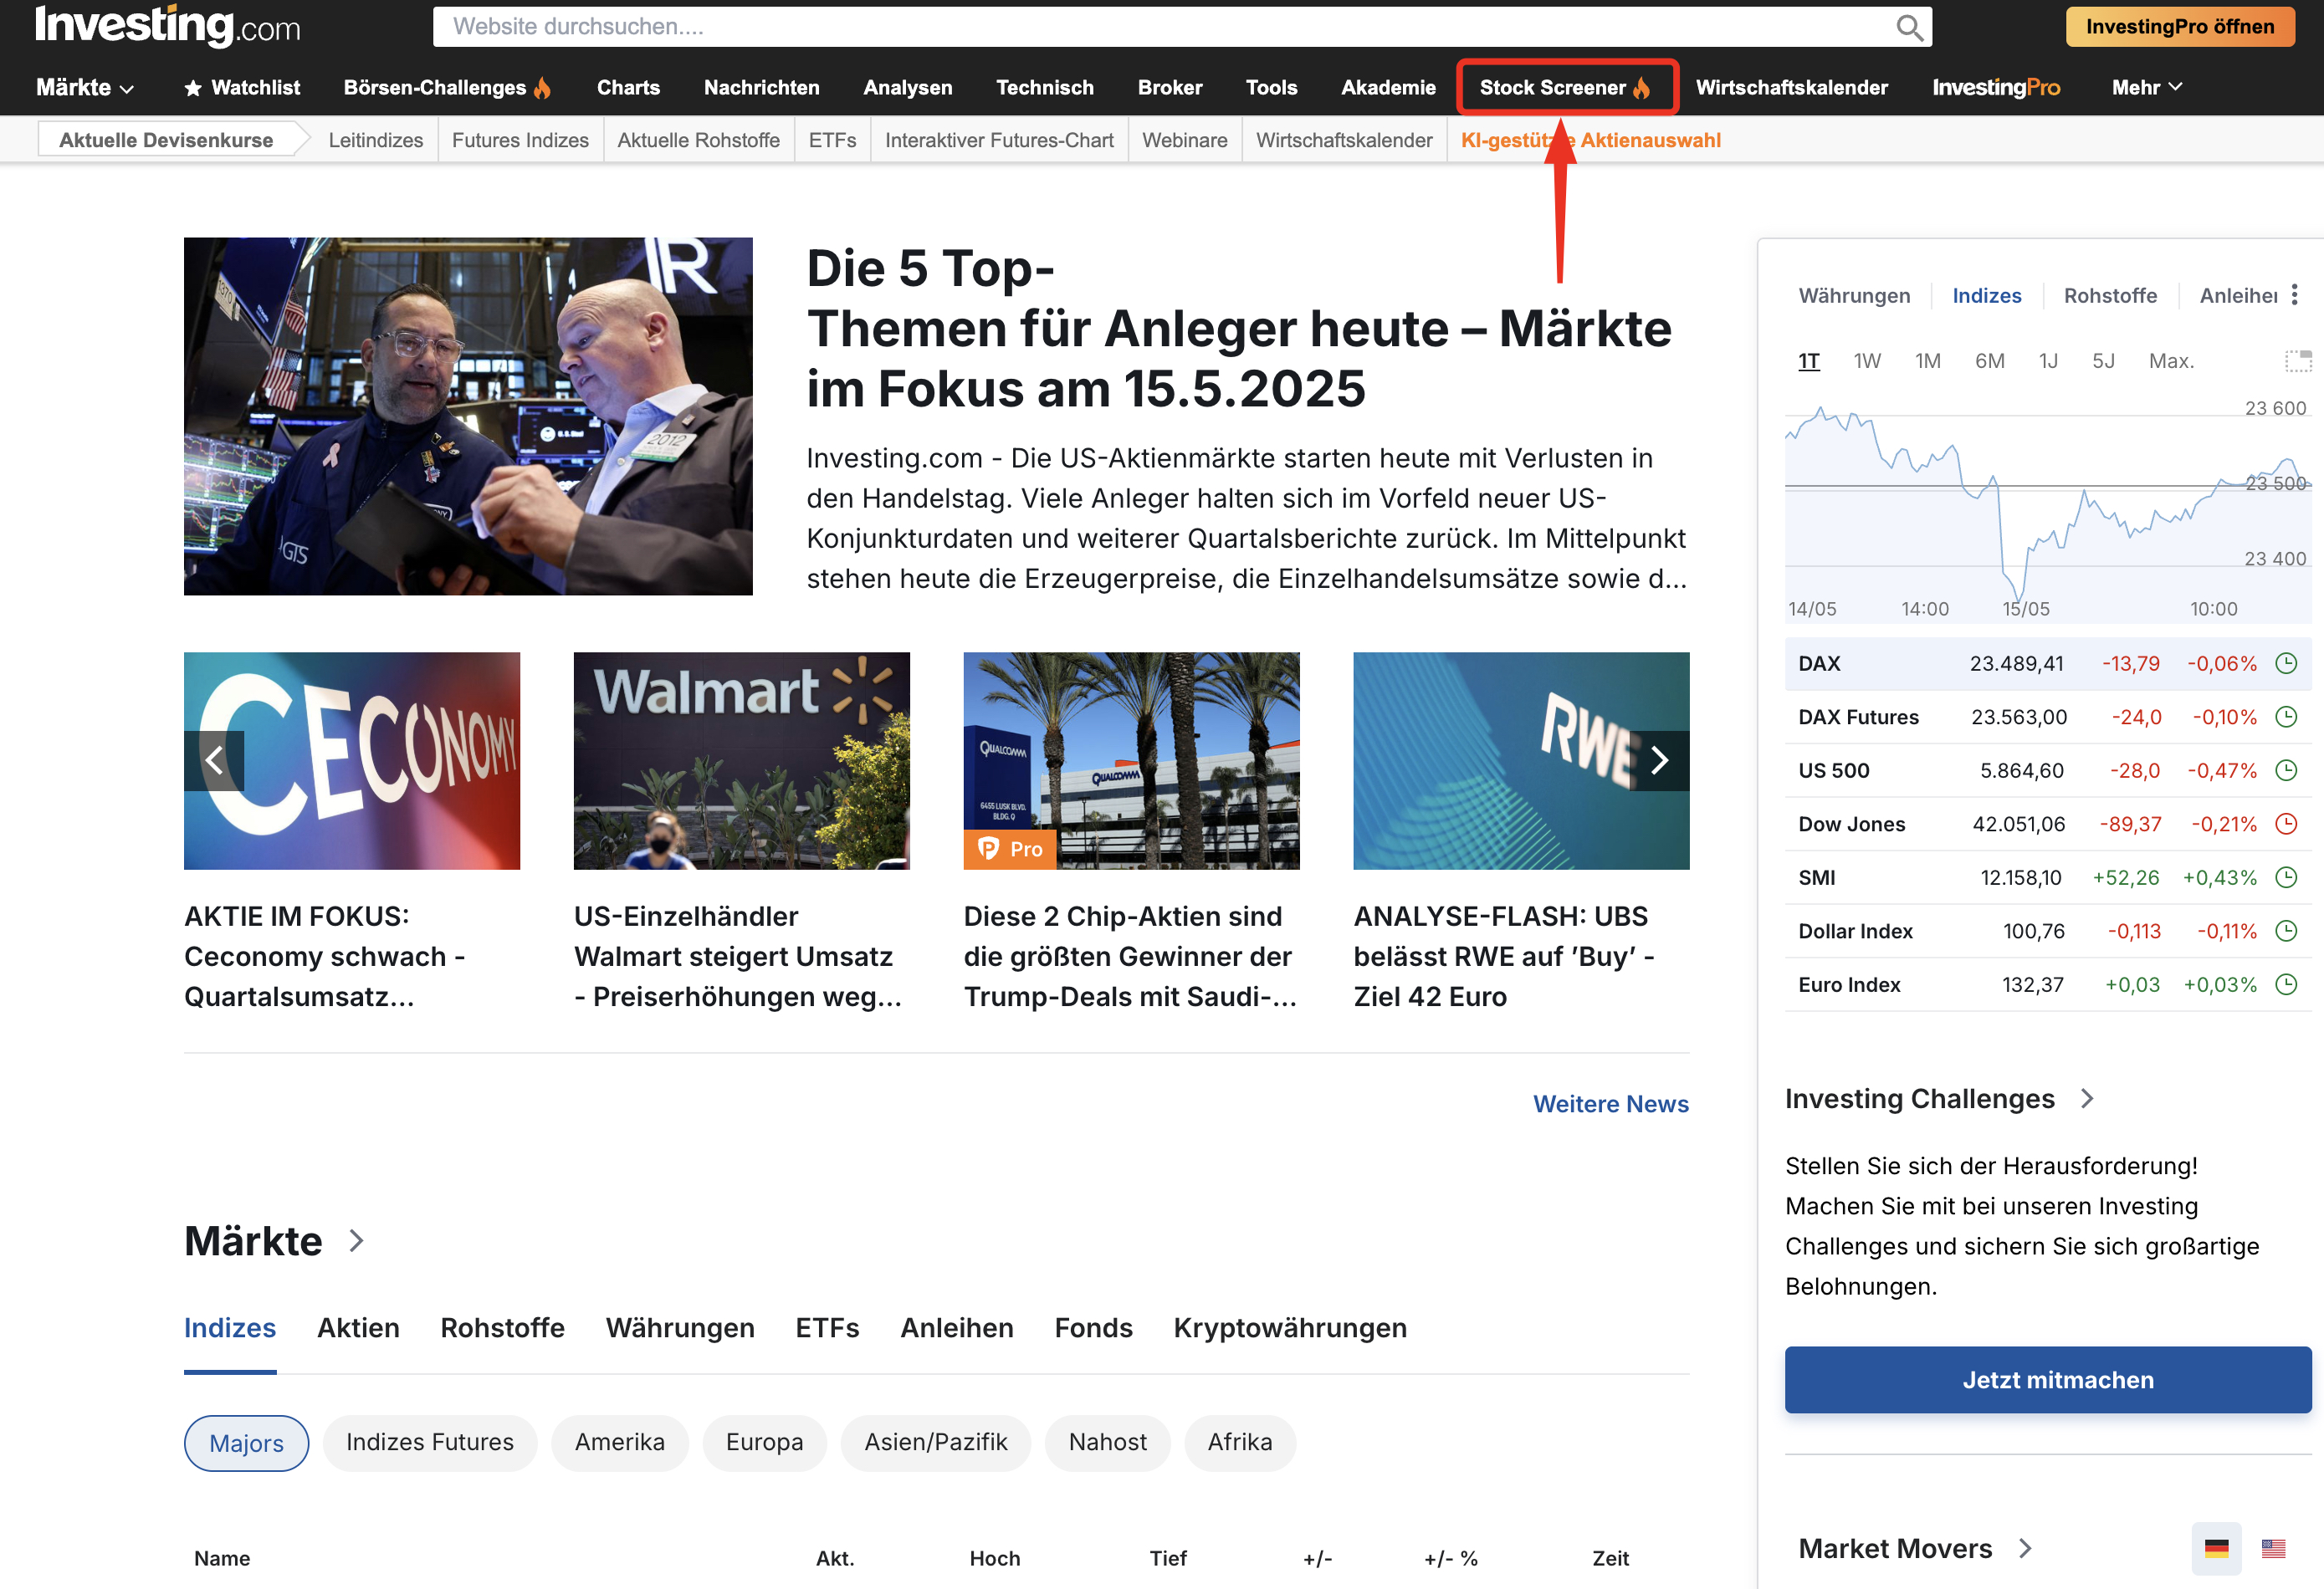Set chart range to 5J

[x=2103, y=361]
